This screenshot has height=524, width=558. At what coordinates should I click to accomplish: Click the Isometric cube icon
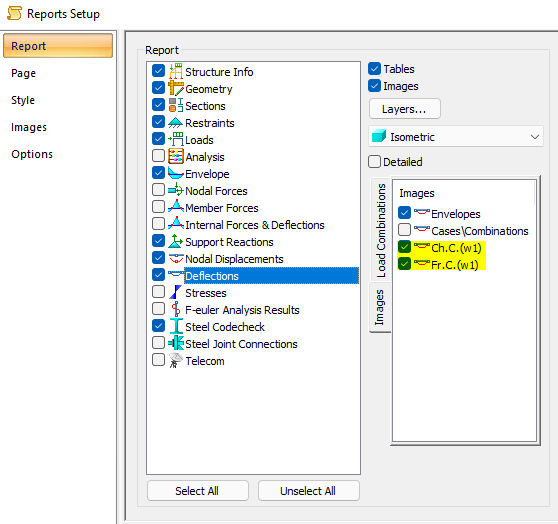click(x=379, y=136)
